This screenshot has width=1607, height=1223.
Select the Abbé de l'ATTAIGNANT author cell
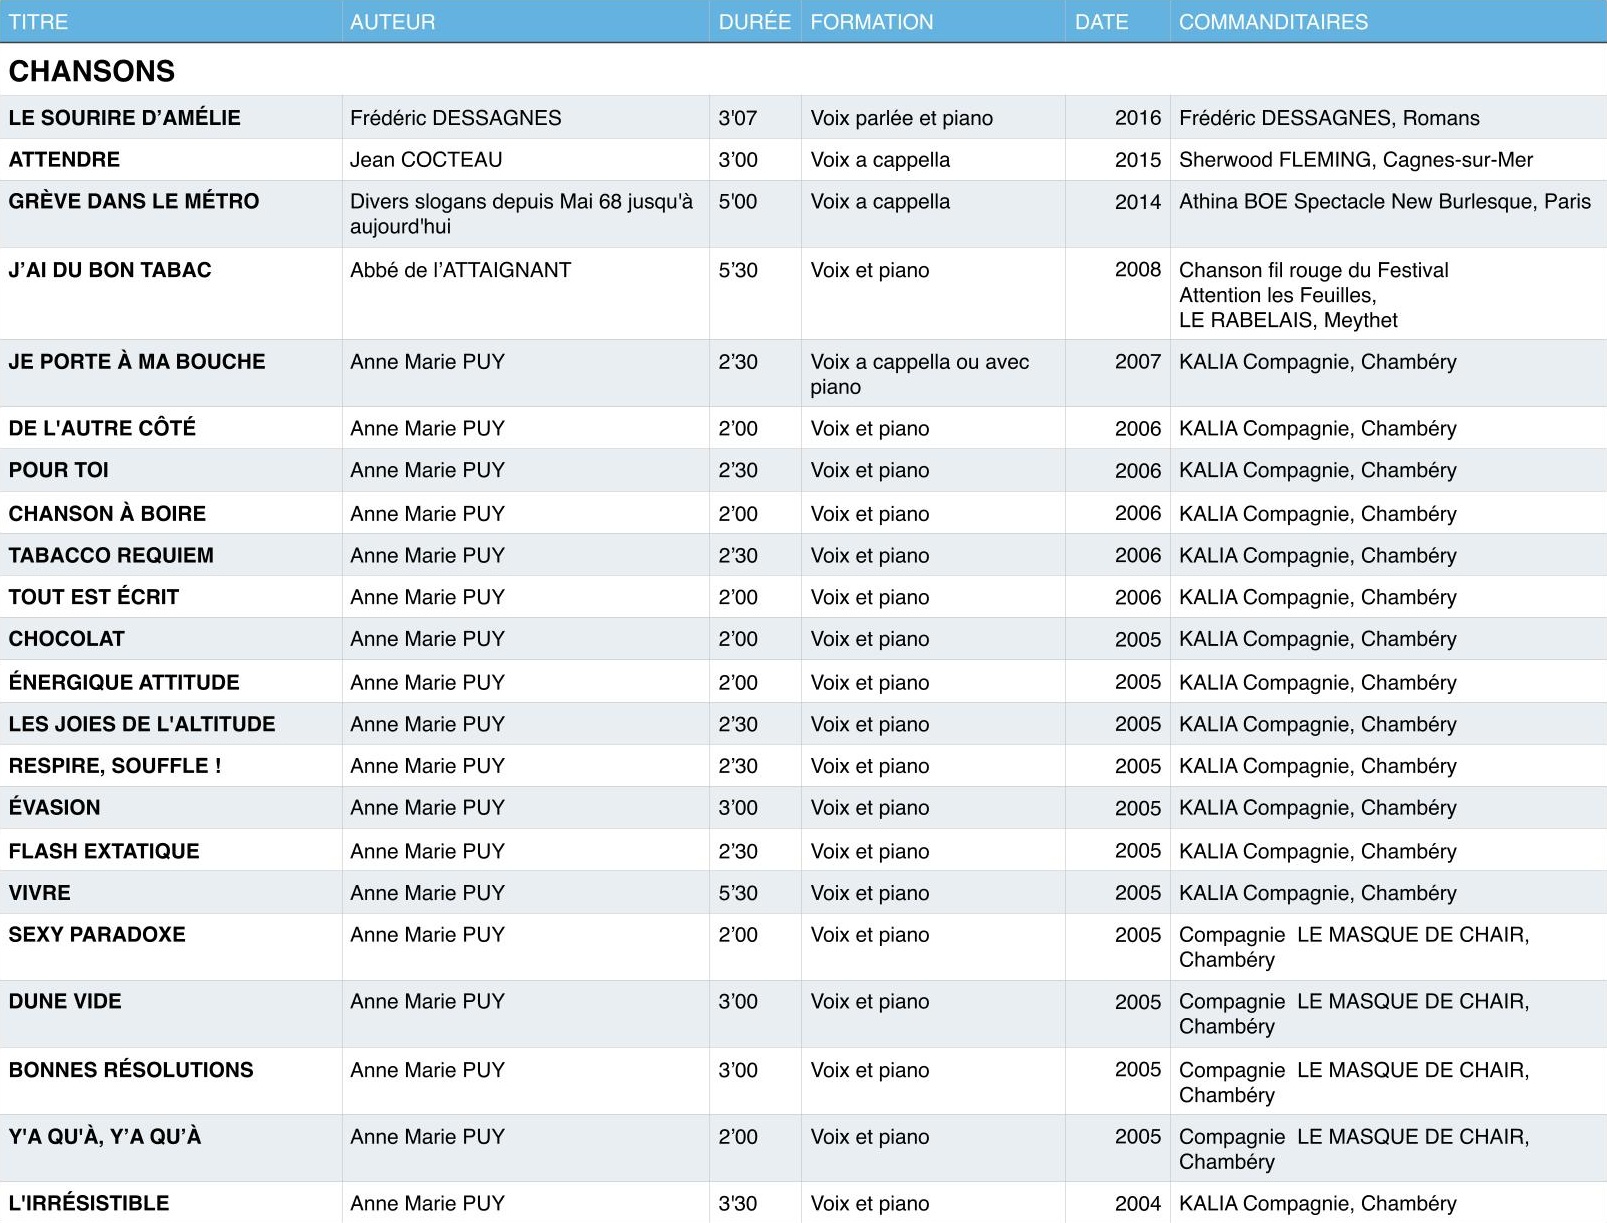(x=460, y=270)
